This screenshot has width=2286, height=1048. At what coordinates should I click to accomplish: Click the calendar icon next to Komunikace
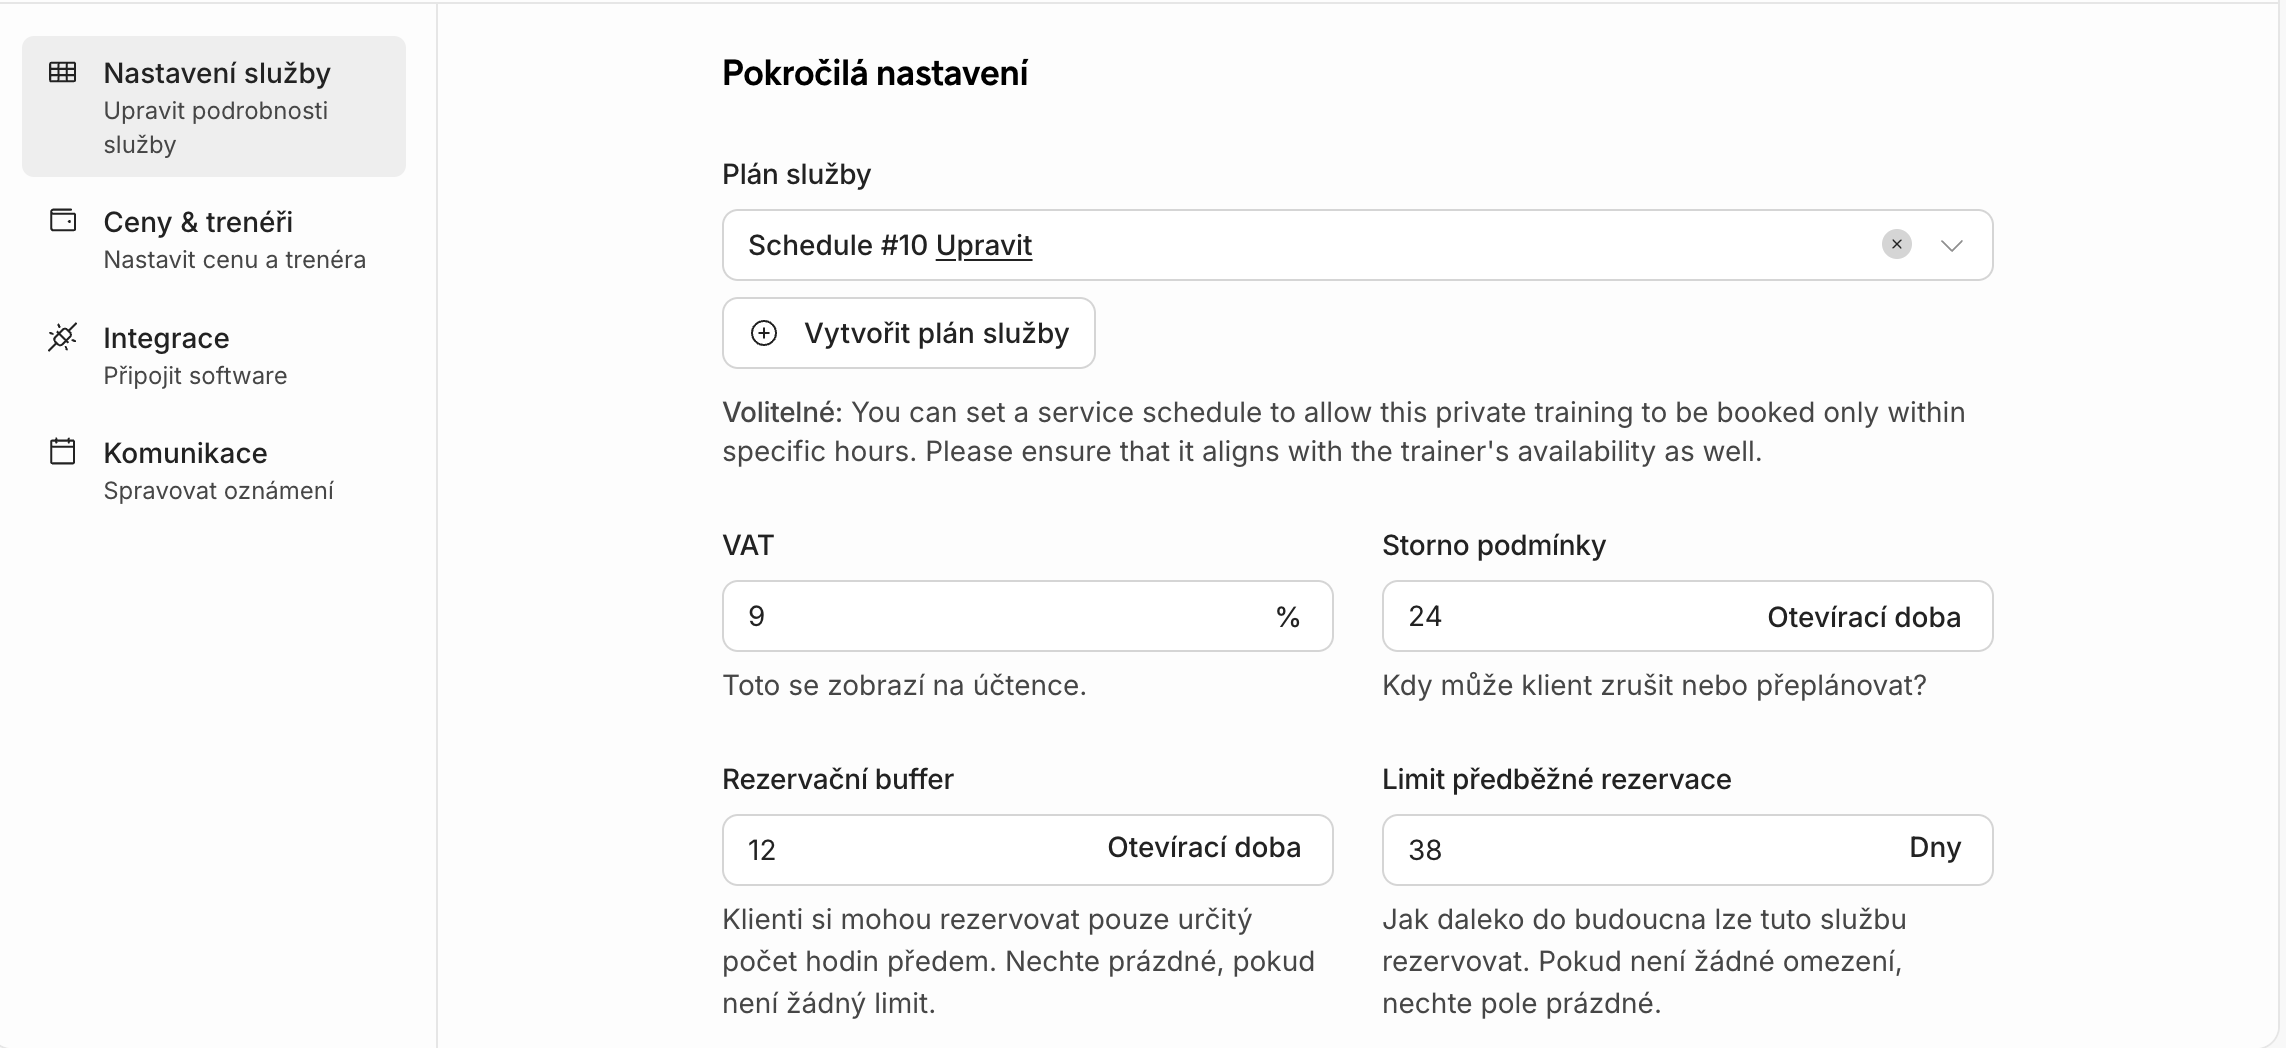(x=62, y=452)
